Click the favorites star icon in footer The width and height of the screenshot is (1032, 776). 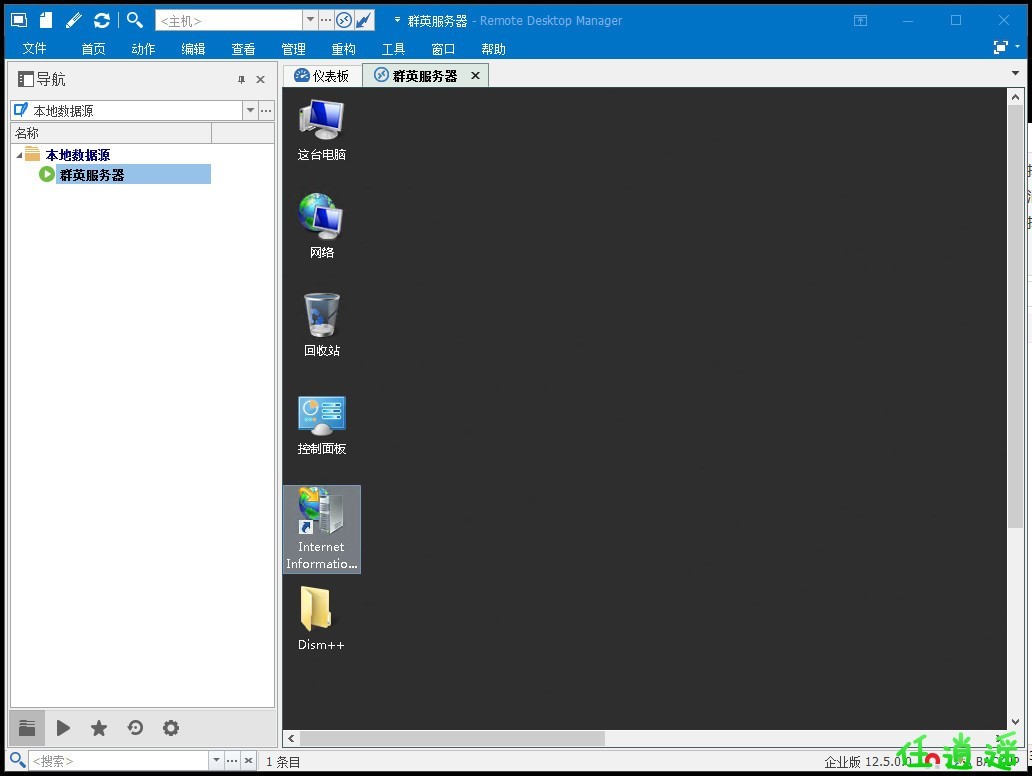[99, 728]
